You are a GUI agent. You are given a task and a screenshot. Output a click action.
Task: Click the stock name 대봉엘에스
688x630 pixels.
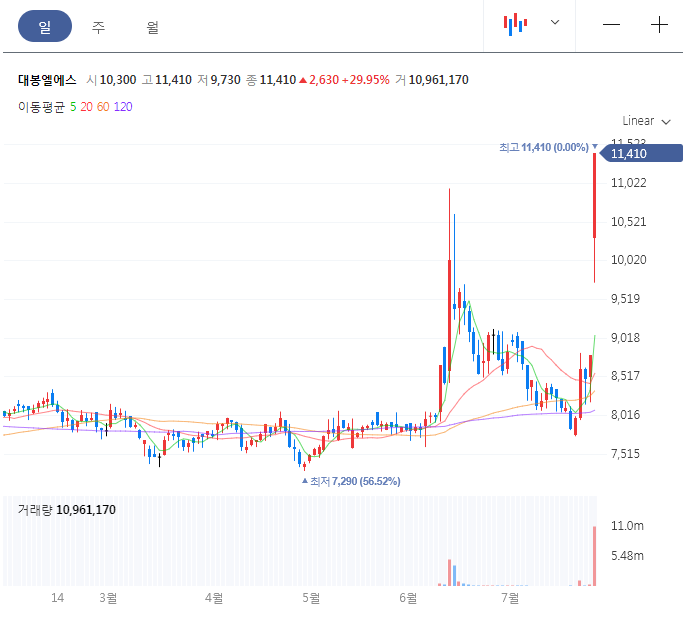pyautogui.click(x=47, y=80)
